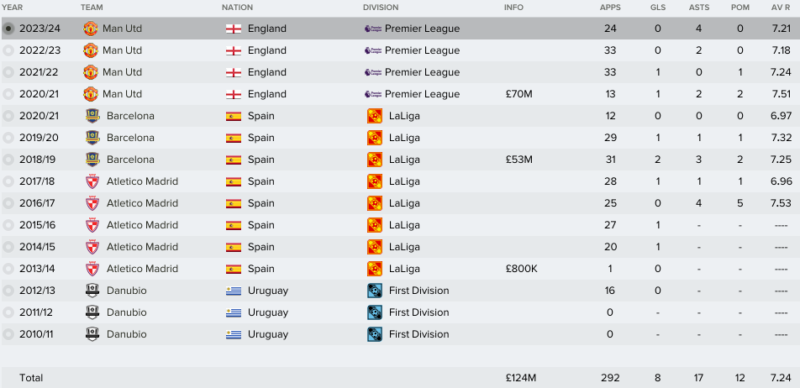
Task: Click the Barcelona badge in 2019/20 row
Action: tap(92, 138)
